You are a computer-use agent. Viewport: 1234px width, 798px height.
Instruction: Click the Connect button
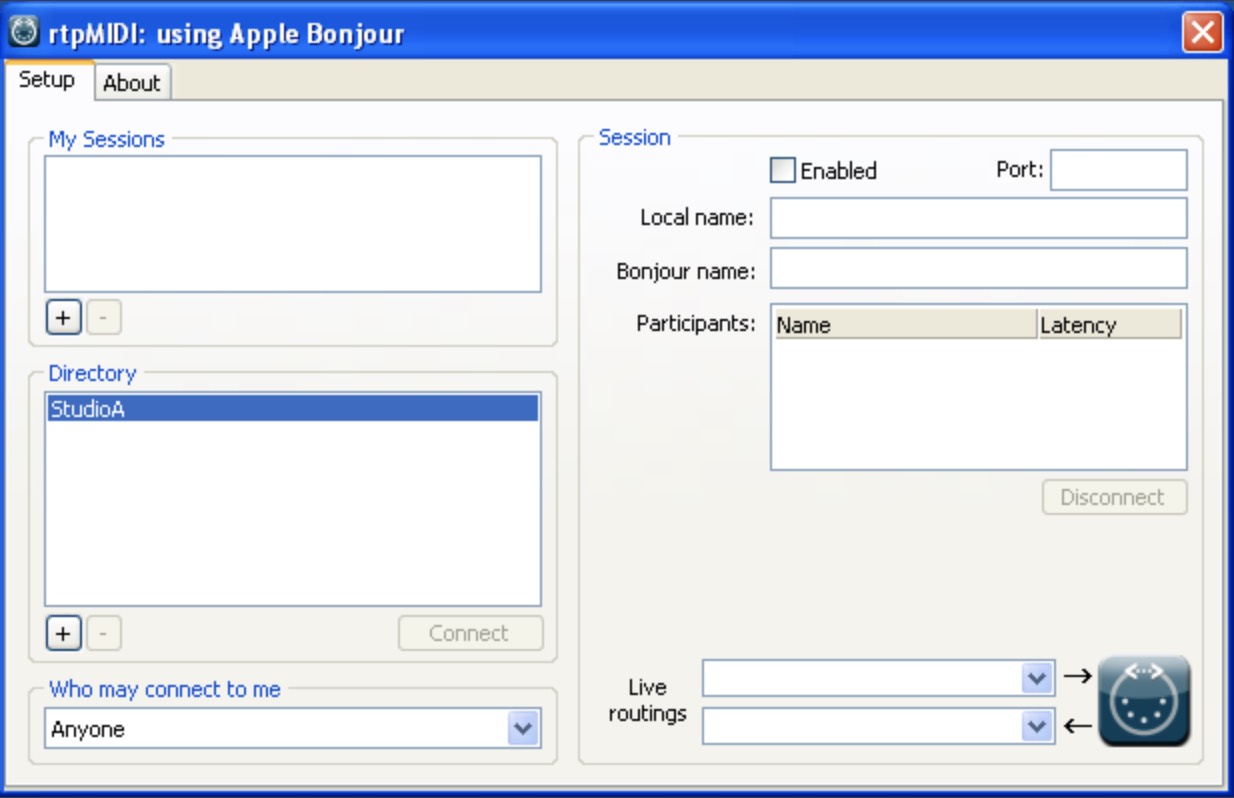(470, 633)
